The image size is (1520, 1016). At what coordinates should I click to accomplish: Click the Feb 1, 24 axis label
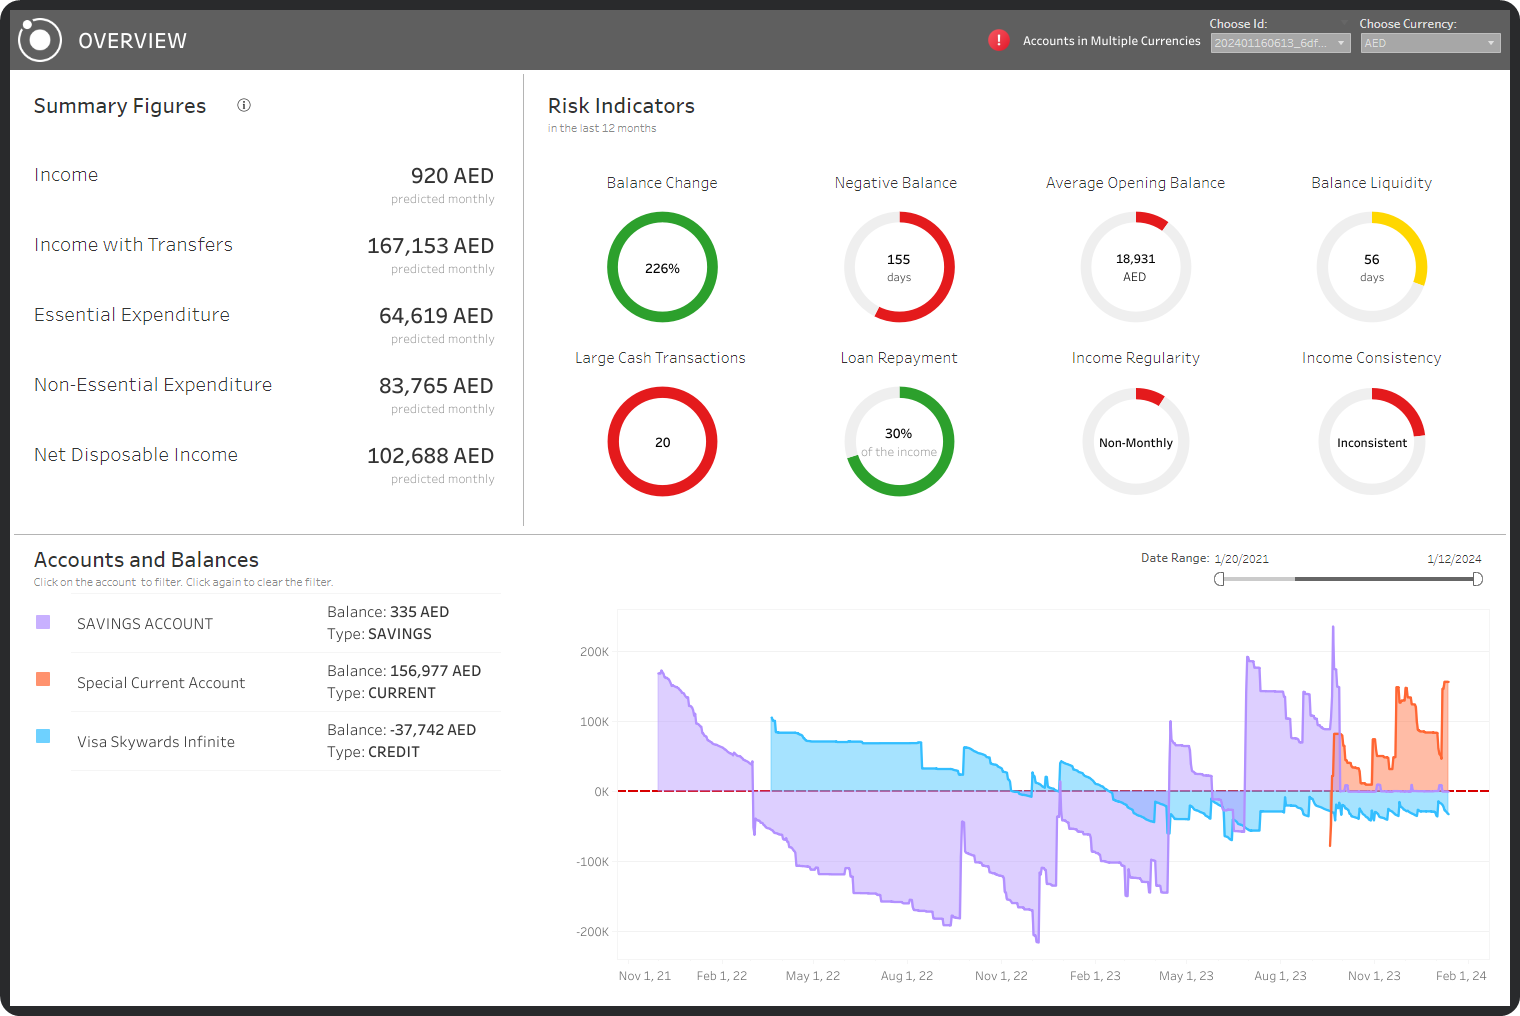coord(1461,975)
